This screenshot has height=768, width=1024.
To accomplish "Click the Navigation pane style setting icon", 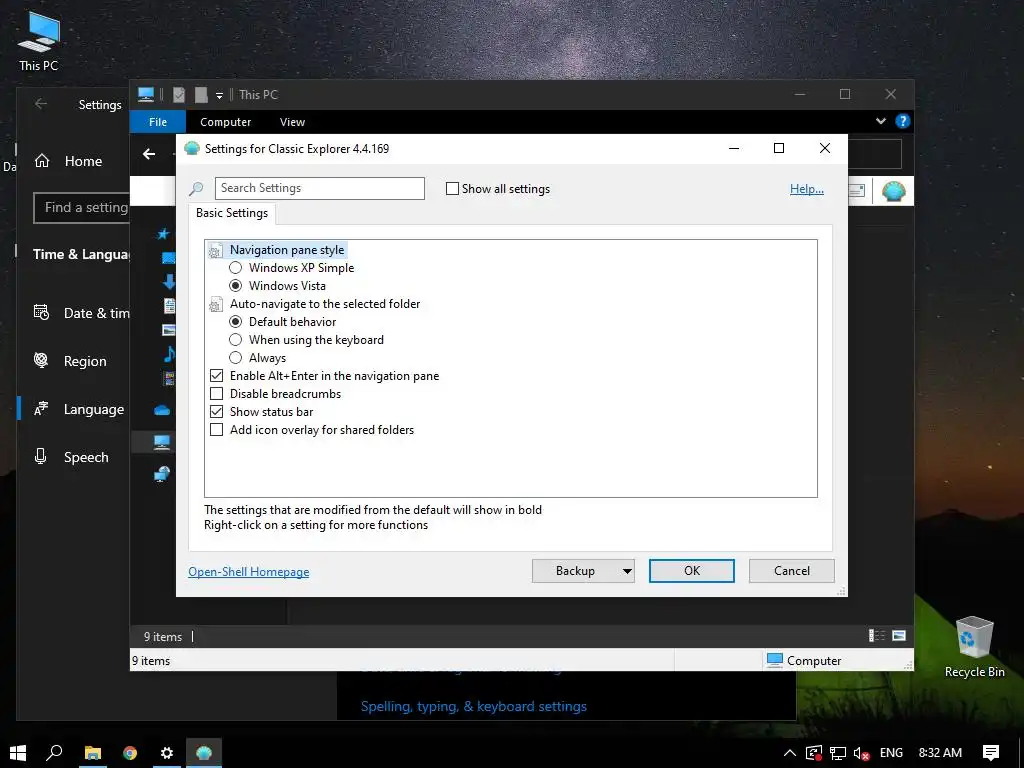I will click(x=216, y=250).
